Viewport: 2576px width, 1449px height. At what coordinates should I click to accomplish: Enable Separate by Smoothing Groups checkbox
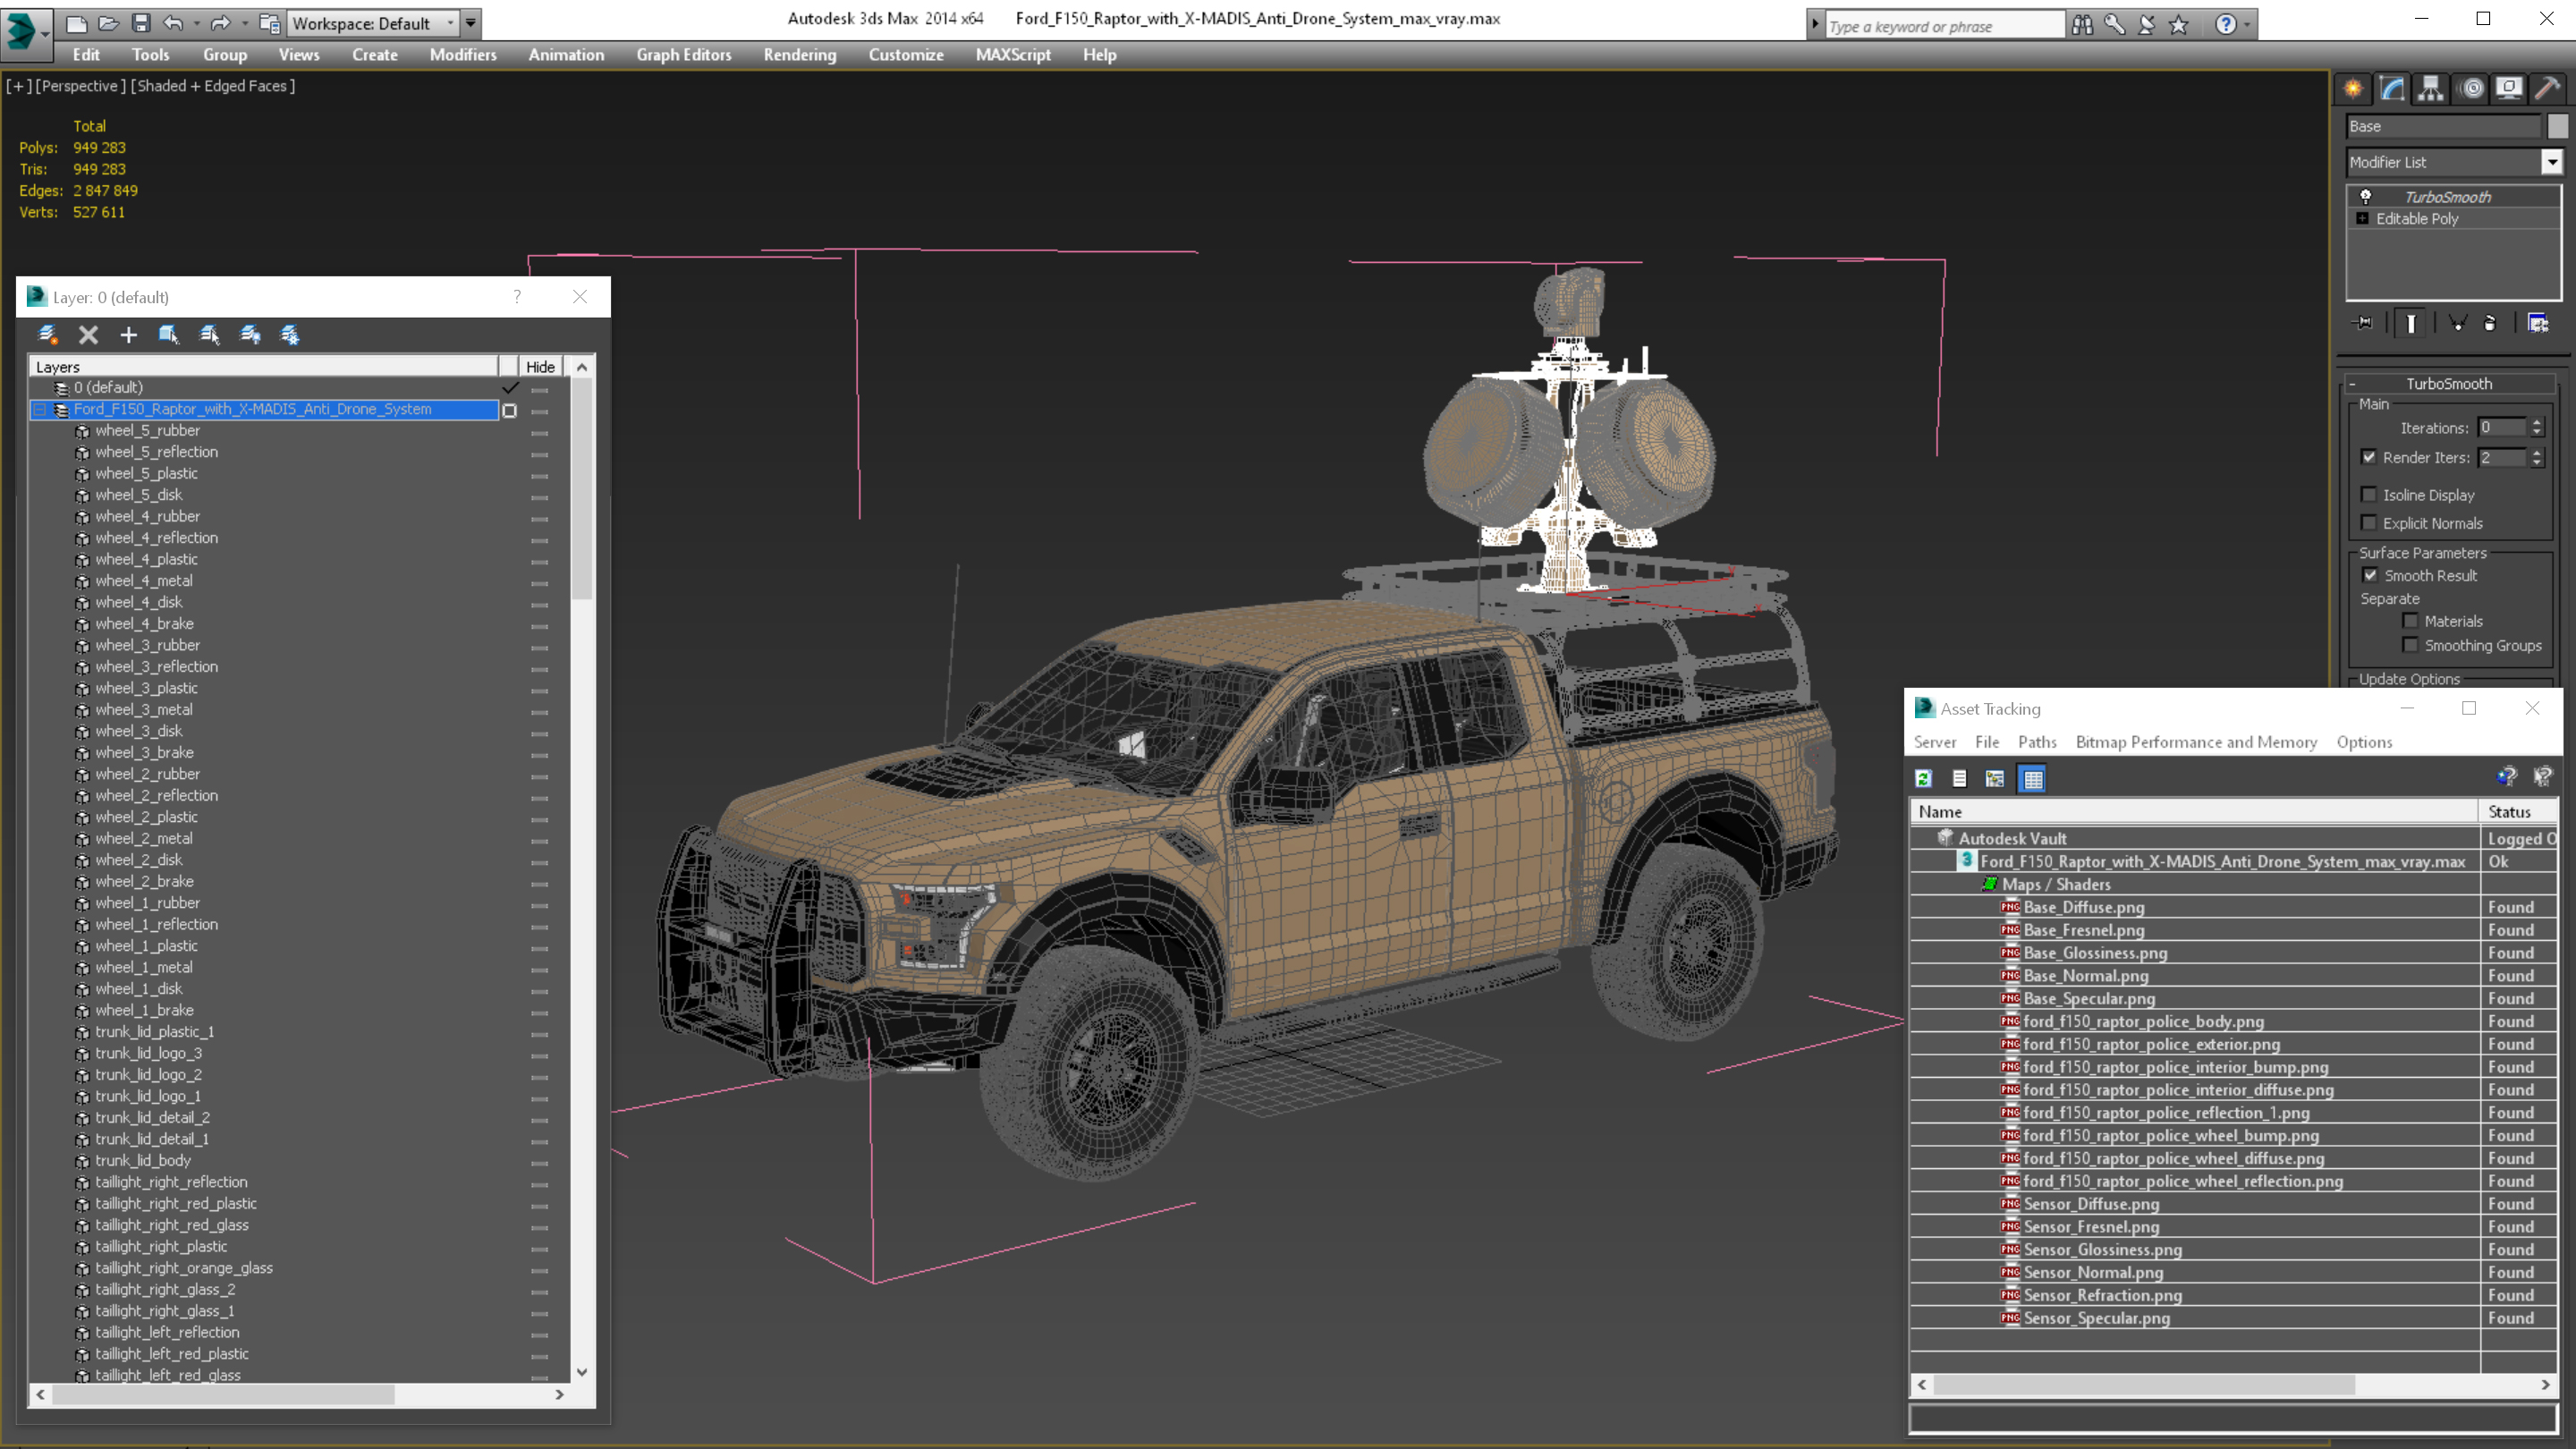click(x=2410, y=645)
